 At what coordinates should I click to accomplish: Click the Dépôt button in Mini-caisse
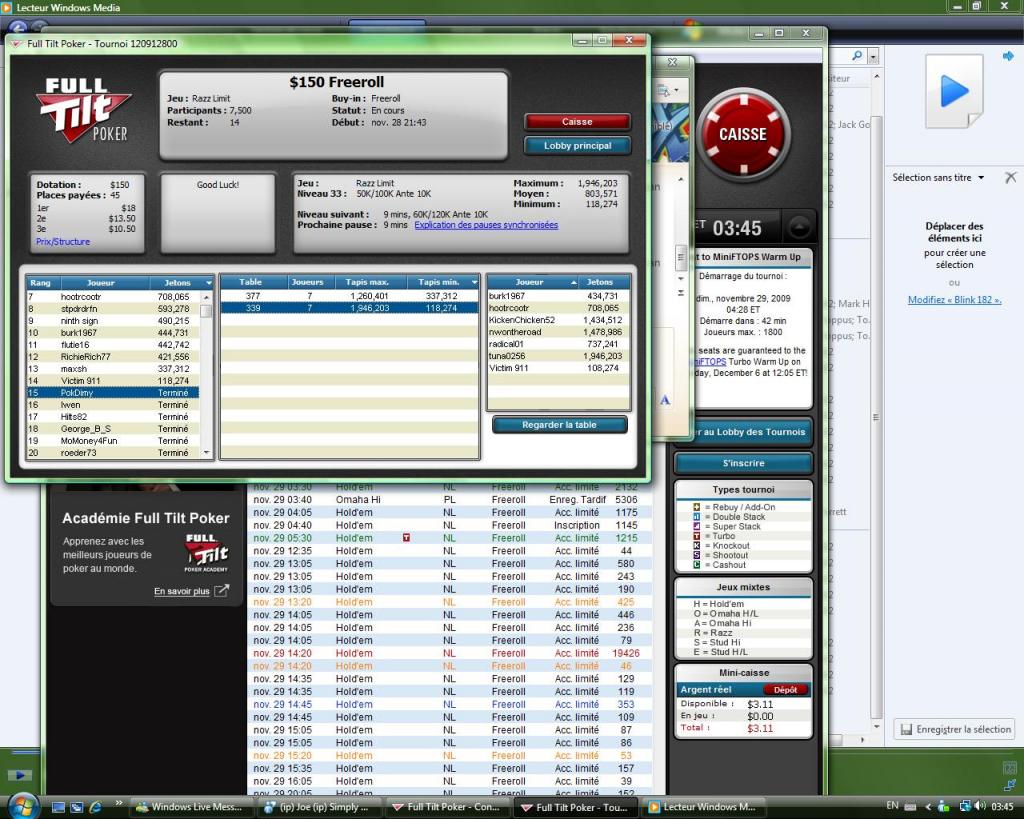point(785,690)
